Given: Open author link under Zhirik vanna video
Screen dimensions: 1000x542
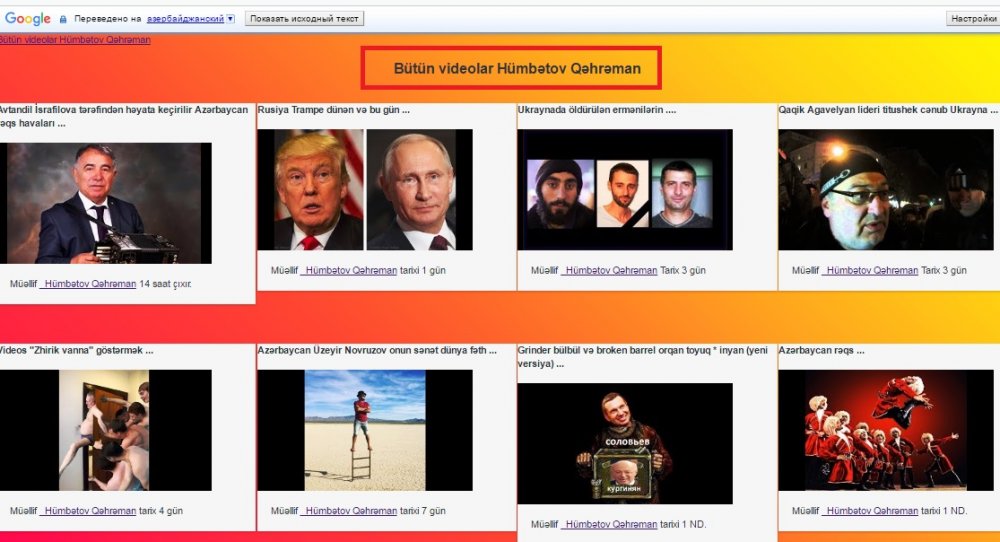Looking at the screenshot, I should coord(88,511).
